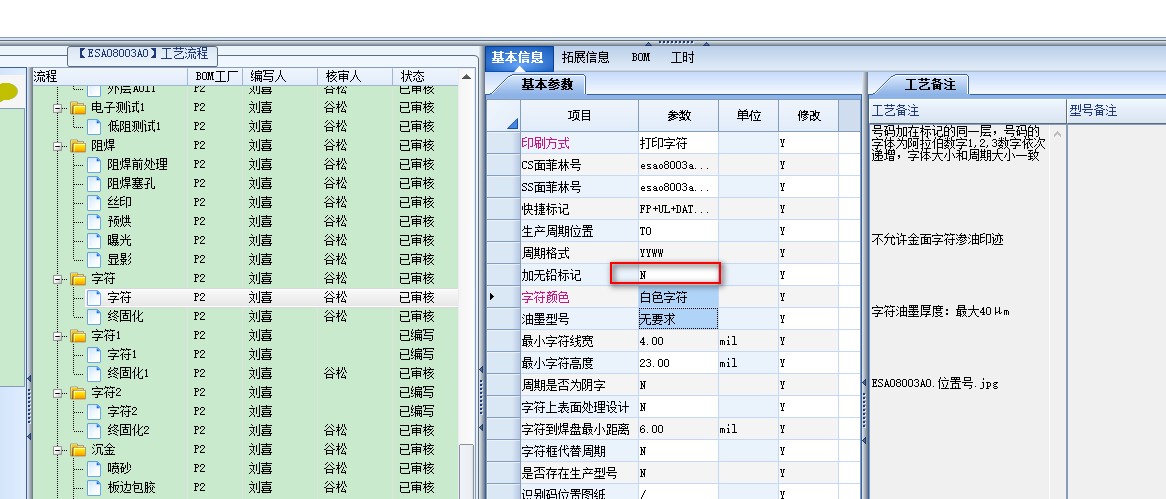Click the parameter grid select-all corner cell
1166x499 pixels.
click(x=503, y=115)
